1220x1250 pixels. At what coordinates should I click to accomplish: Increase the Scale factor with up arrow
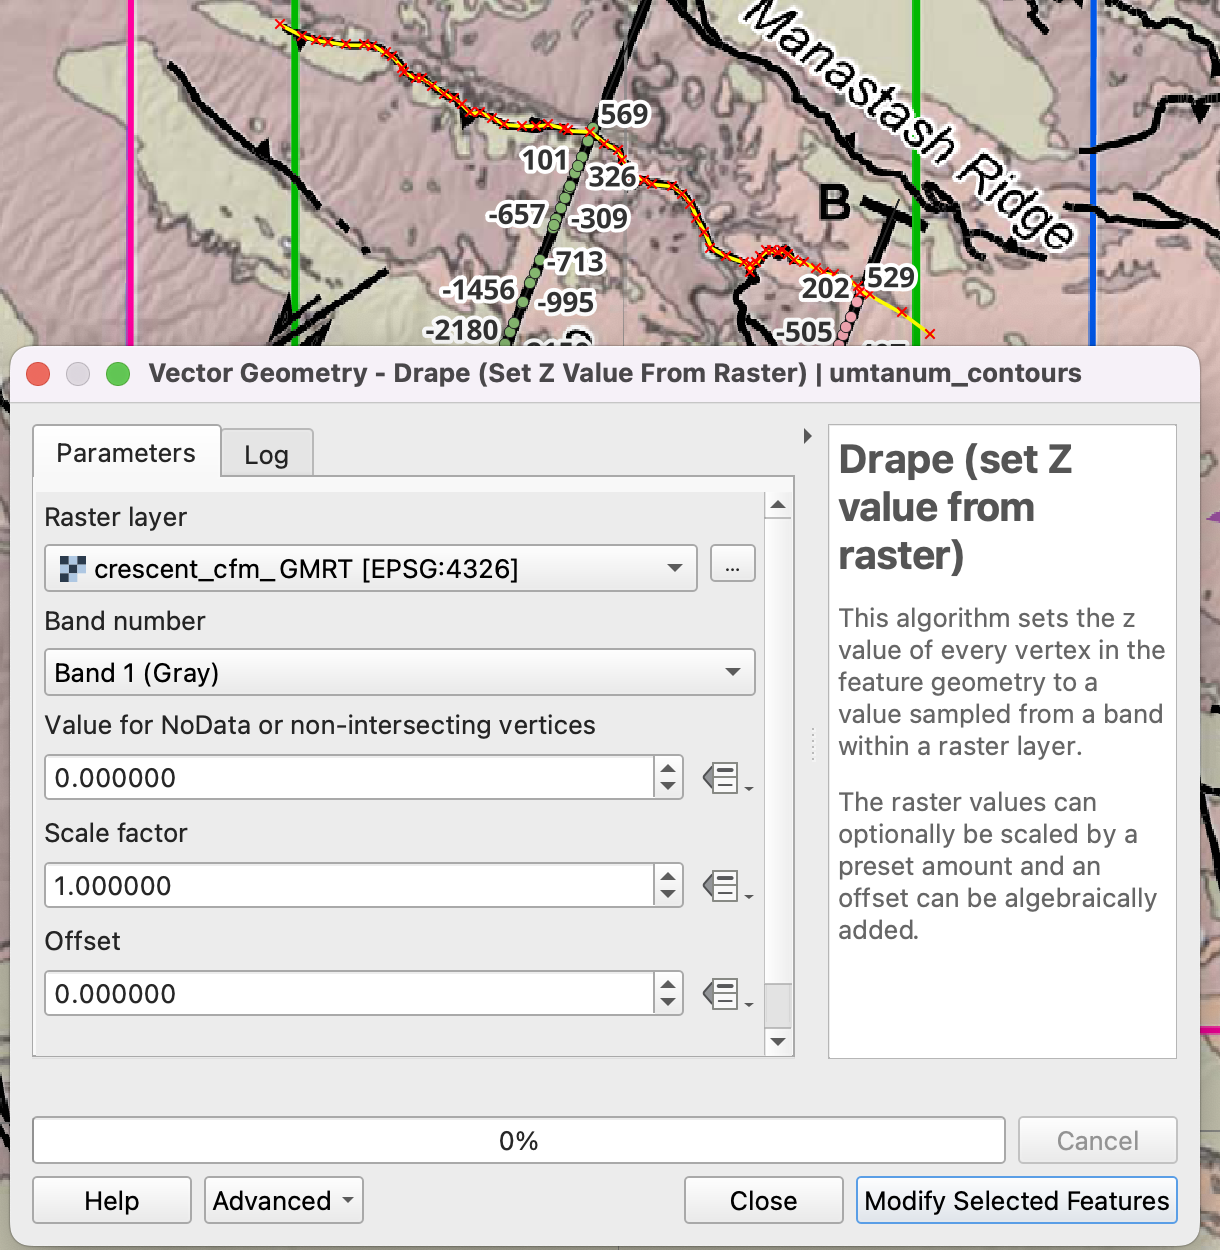pyautogui.click(x=668, y=875)
